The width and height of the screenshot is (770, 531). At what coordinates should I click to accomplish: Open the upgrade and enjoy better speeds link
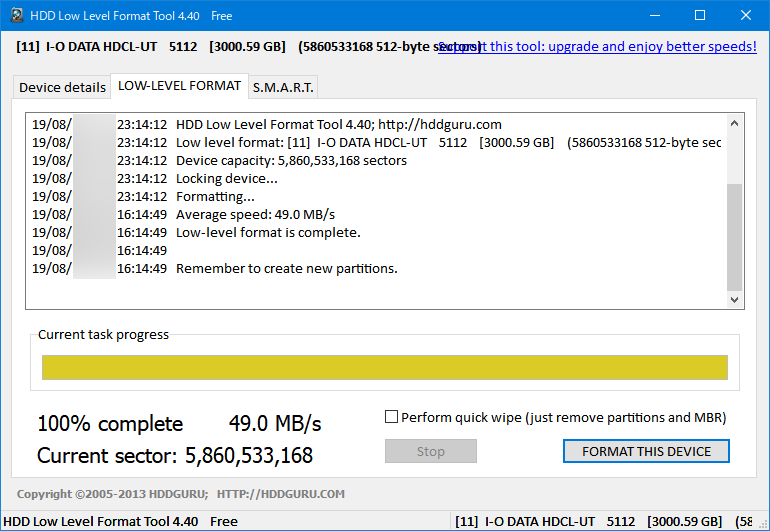597,47
